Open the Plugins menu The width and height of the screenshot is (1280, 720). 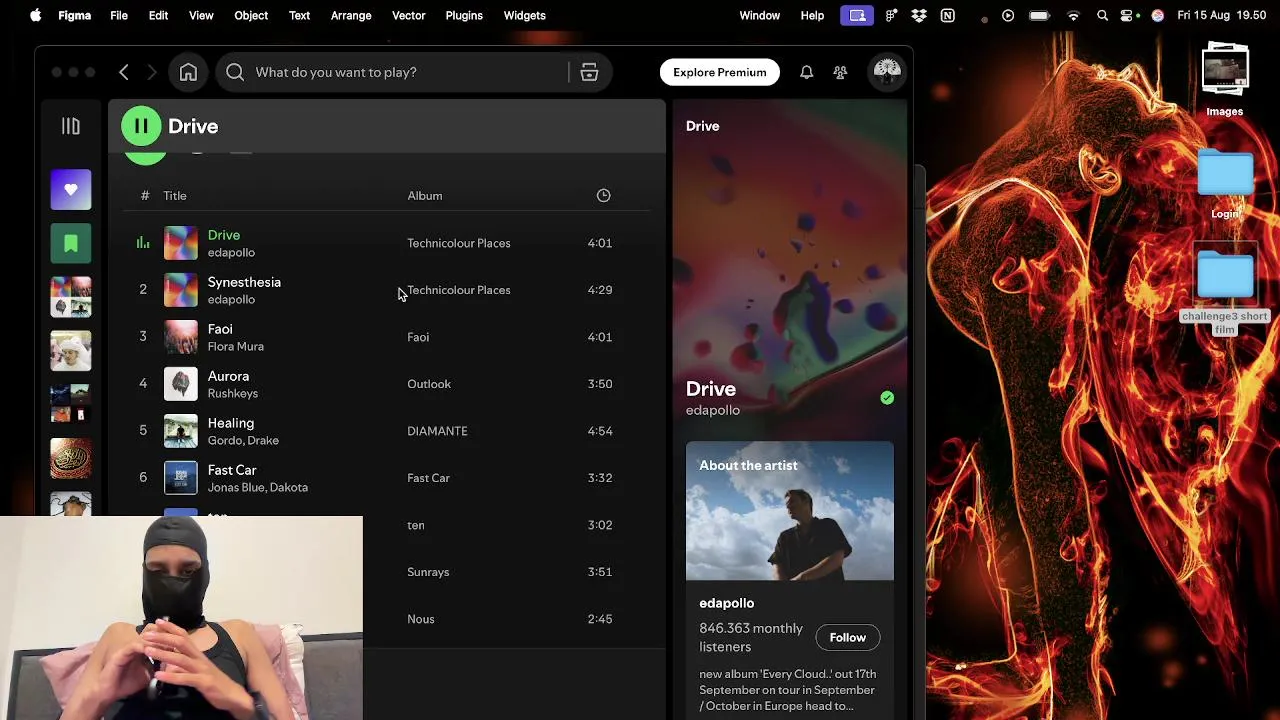[464, 15]
